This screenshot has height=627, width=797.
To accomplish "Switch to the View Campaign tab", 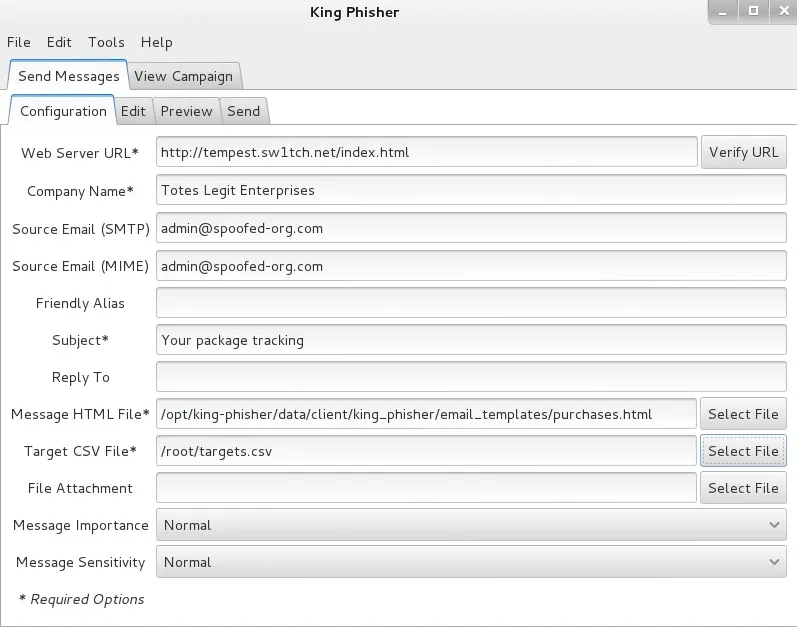I will point(183,76).
